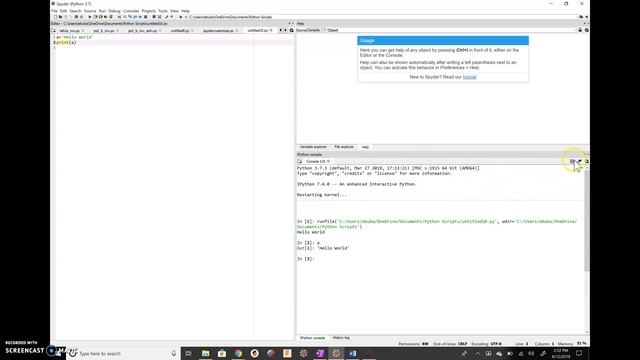Screen dimensions: 640x360
Task: Click the console remove-variables icon
Action: coord(579,161)
